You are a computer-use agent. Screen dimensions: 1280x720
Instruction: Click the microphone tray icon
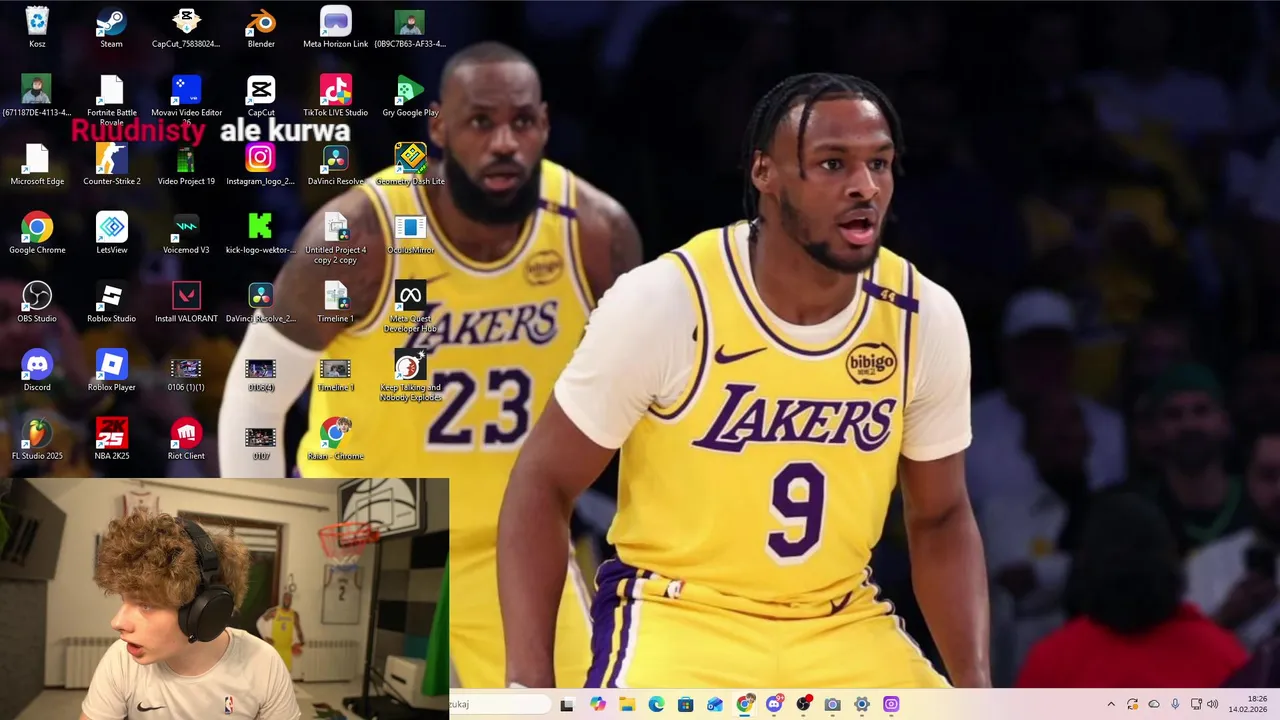point(1175,704)
